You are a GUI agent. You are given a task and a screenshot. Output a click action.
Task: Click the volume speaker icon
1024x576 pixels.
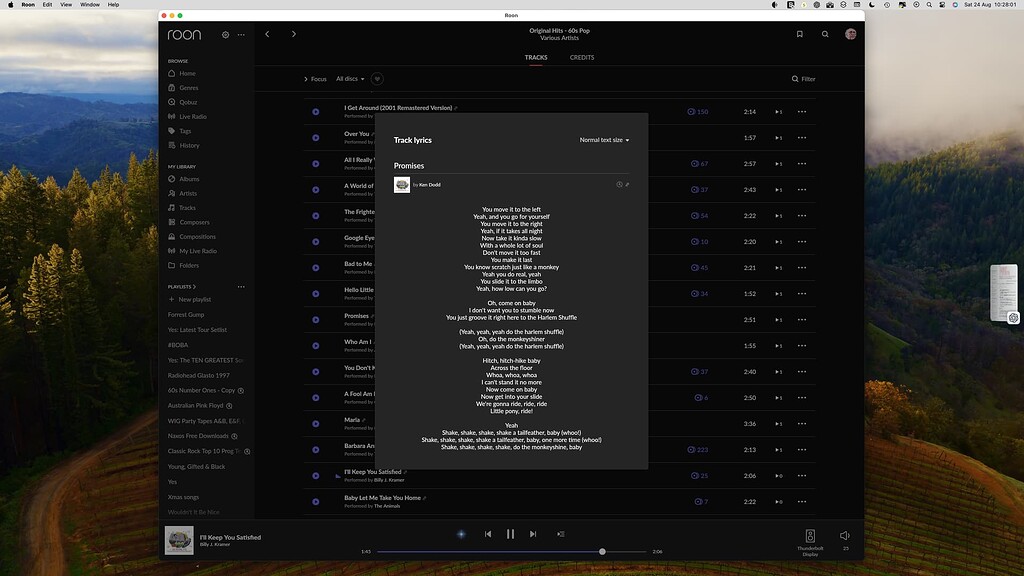click(x=844, y=535)
